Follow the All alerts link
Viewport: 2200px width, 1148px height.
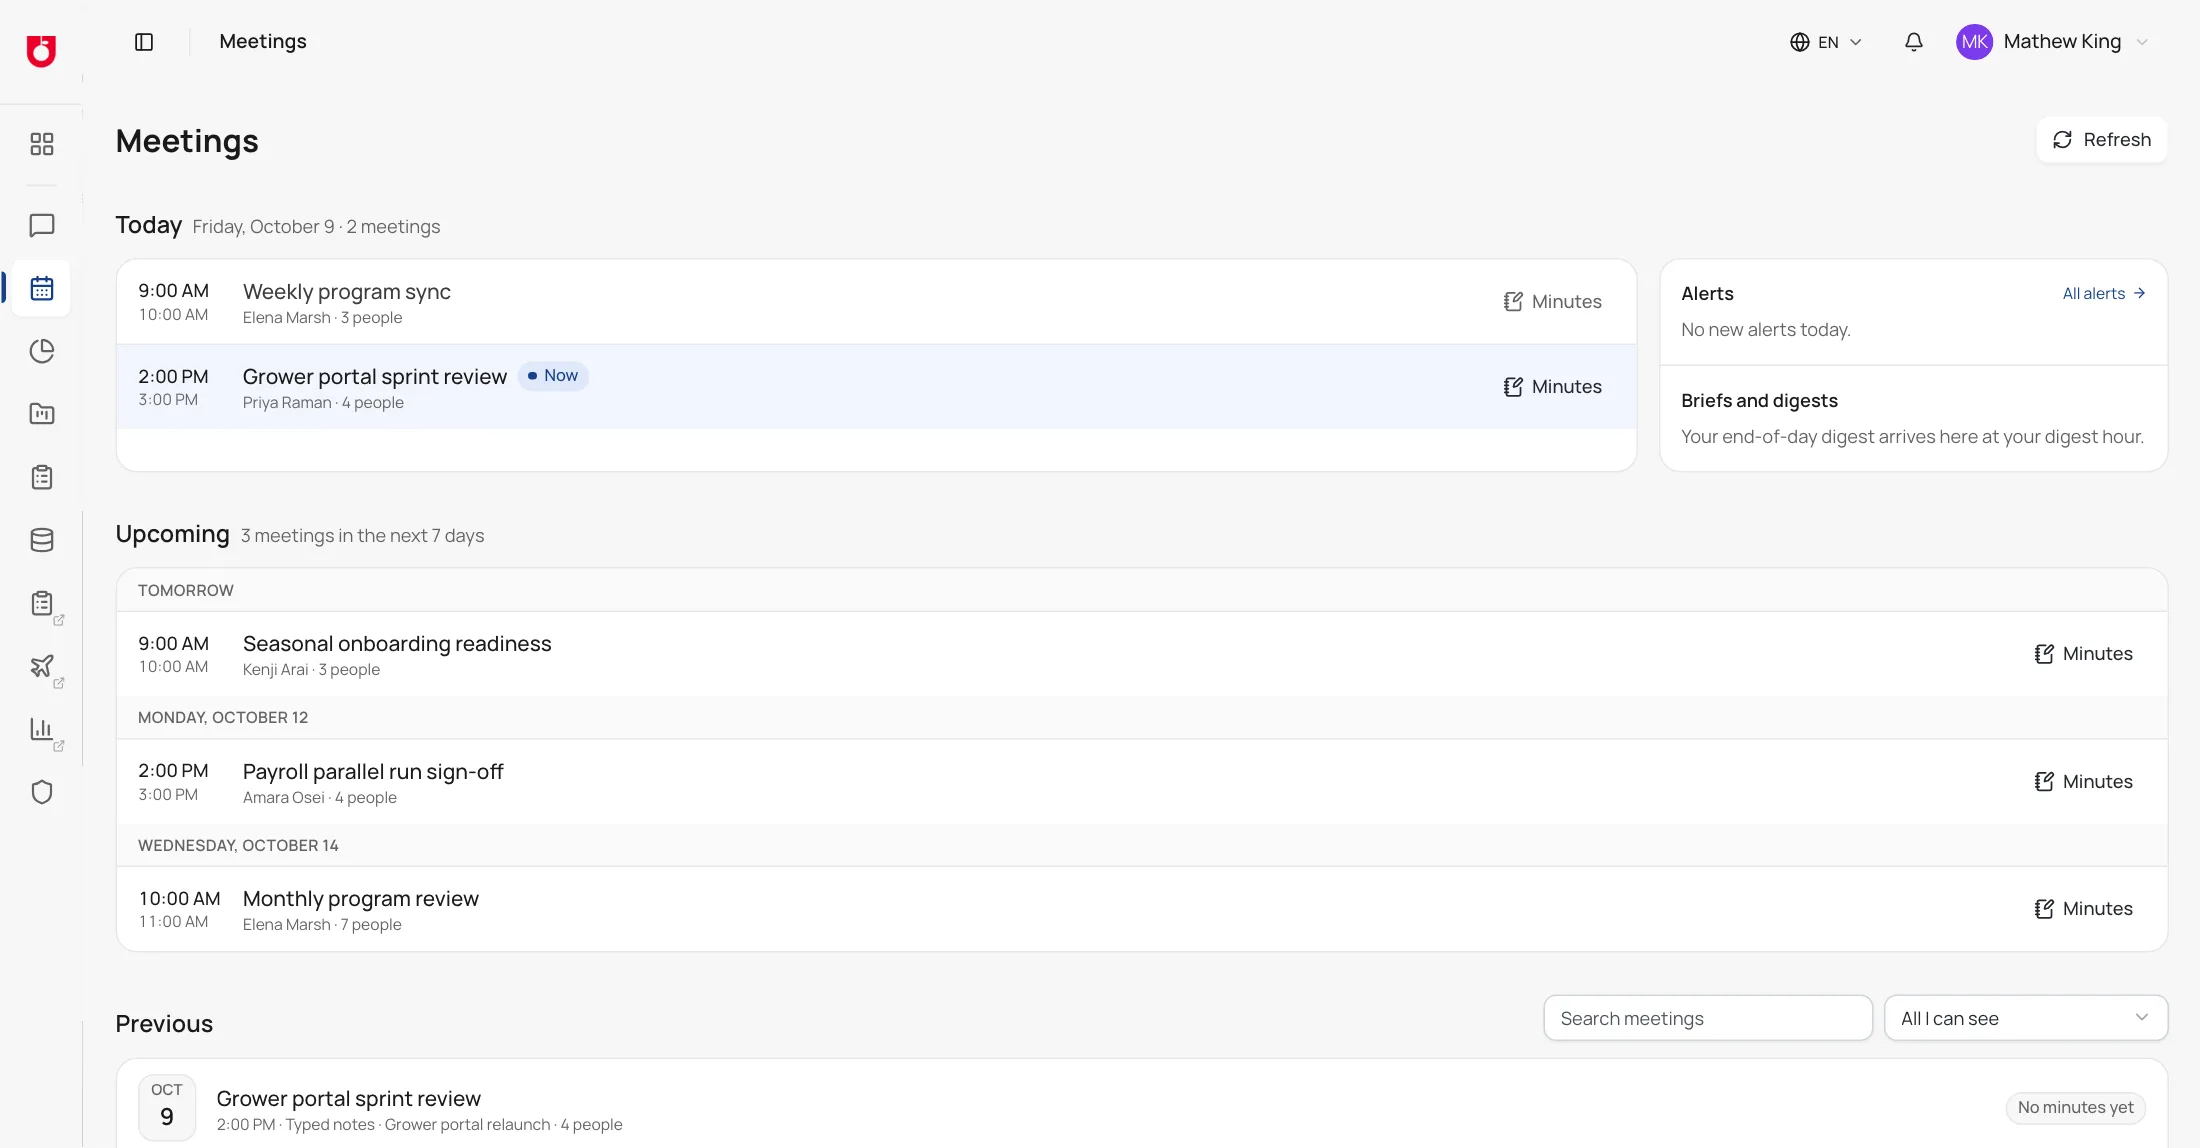tap(2104, 294)
